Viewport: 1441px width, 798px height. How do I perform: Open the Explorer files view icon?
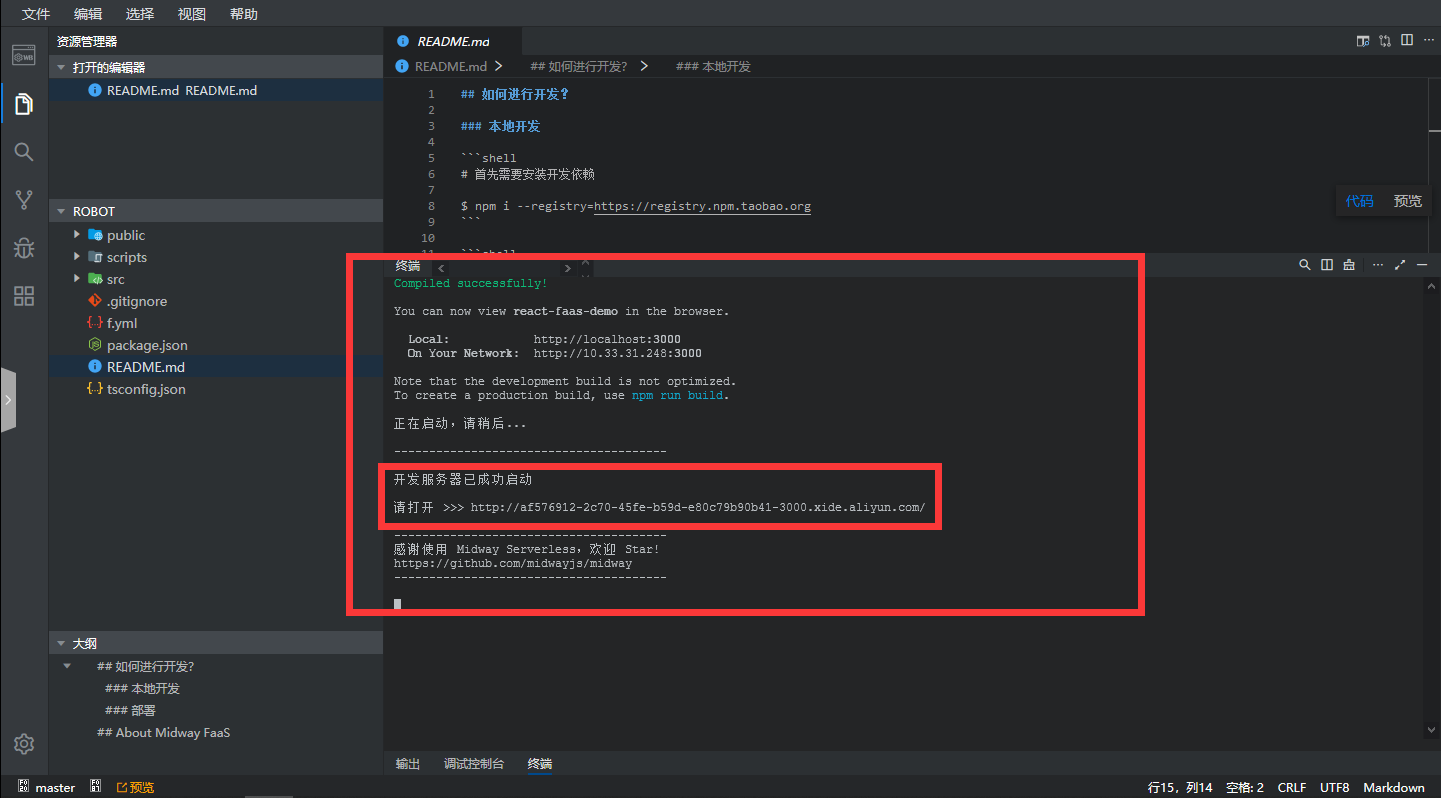(24, 104)
